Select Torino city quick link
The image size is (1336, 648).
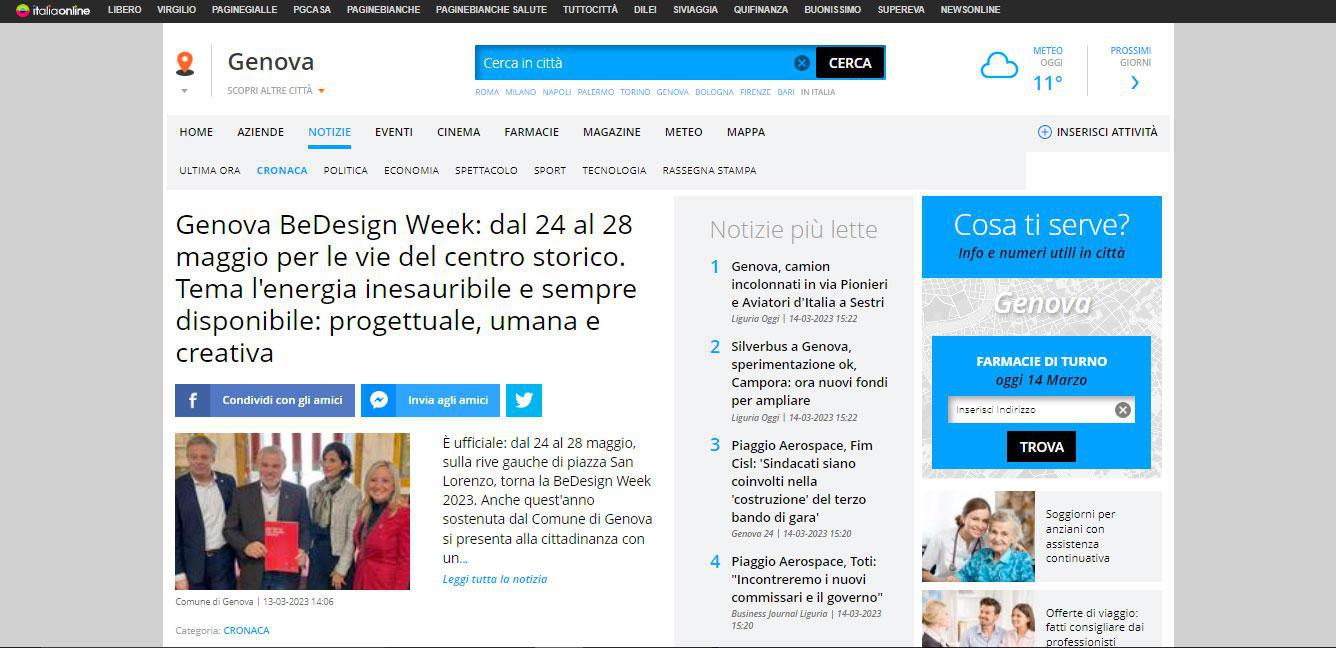(x=635, y=92)
